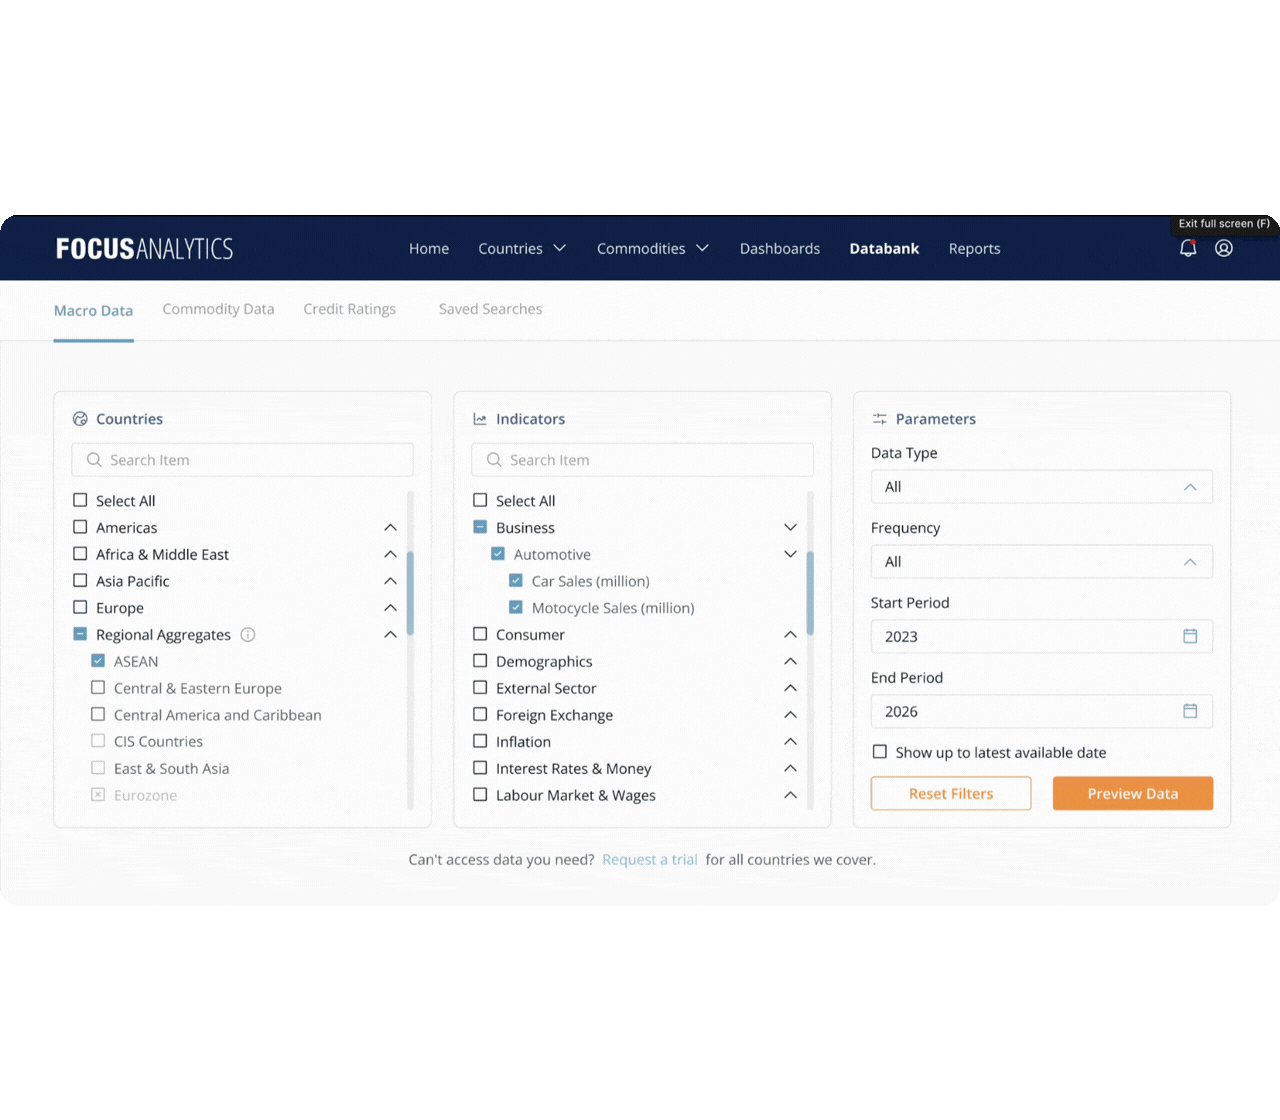Uncheck the ASEAN checkbox
The image size is (1280, 1120).
pos(98,661)
